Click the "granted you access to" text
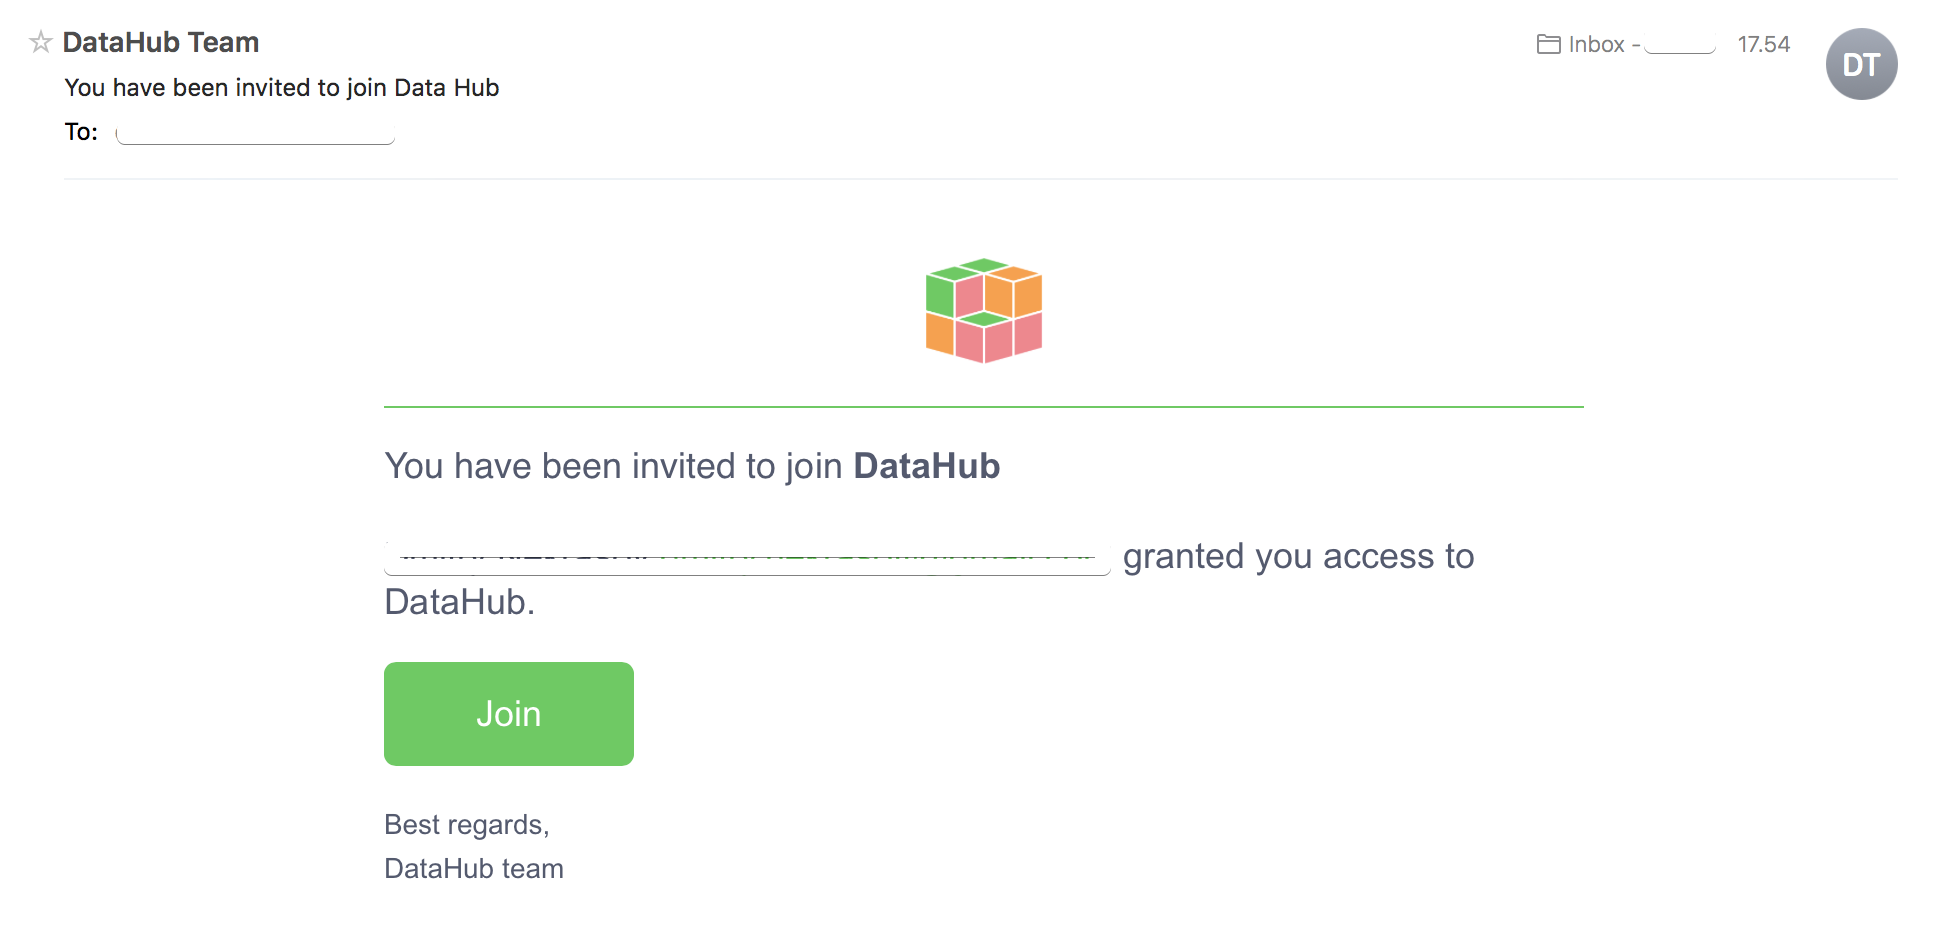Image resolution: width=1936 pixels, height=932 pixels. (x=1298, y=556)
